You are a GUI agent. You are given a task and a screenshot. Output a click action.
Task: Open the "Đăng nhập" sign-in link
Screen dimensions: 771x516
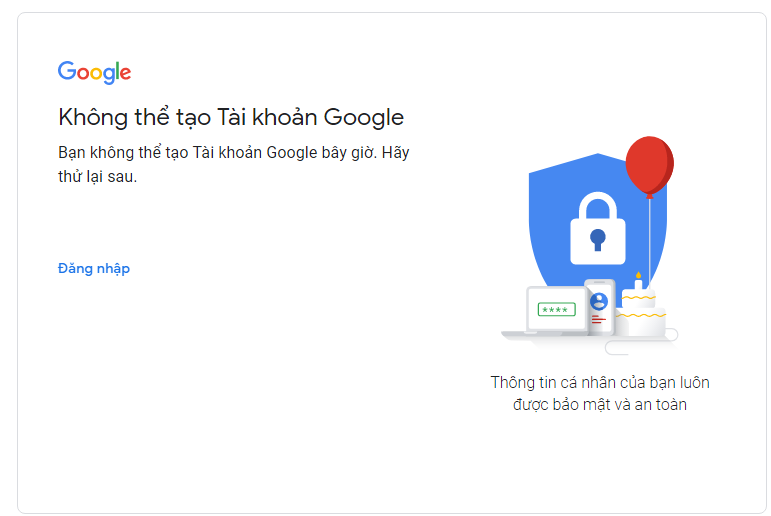[94, 268]
